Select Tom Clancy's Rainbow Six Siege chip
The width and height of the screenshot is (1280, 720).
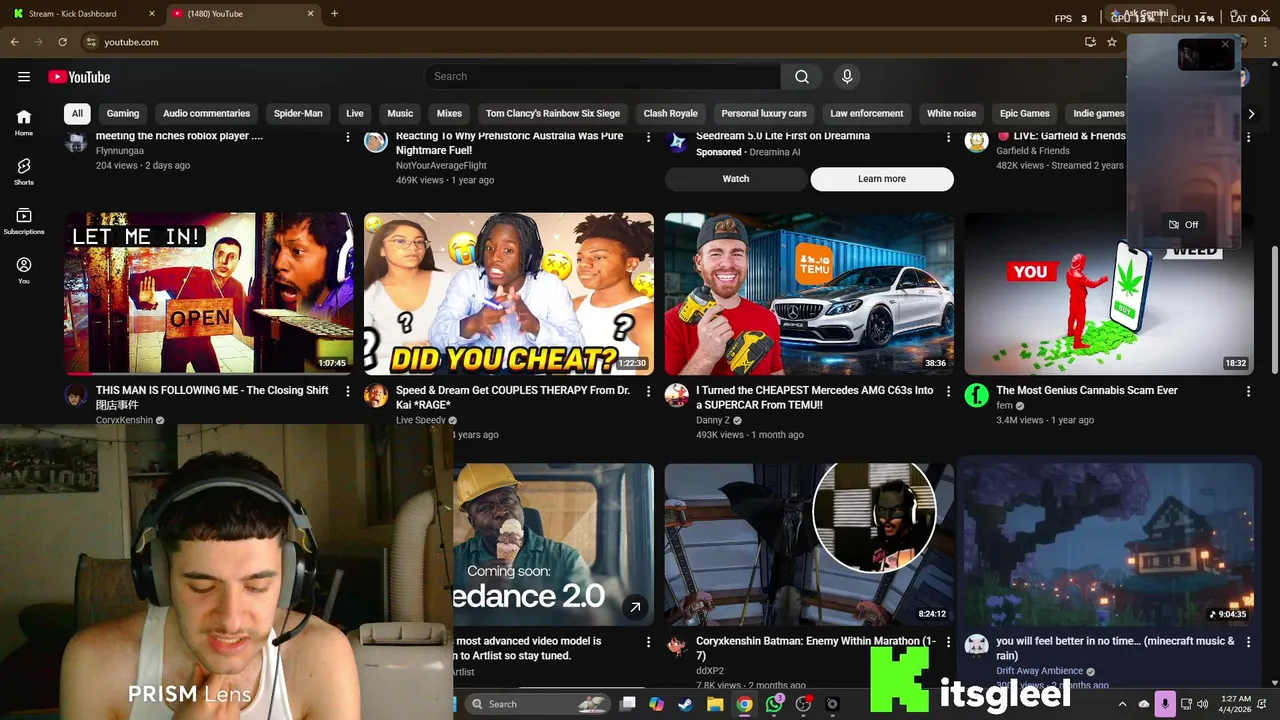[553, 113]
